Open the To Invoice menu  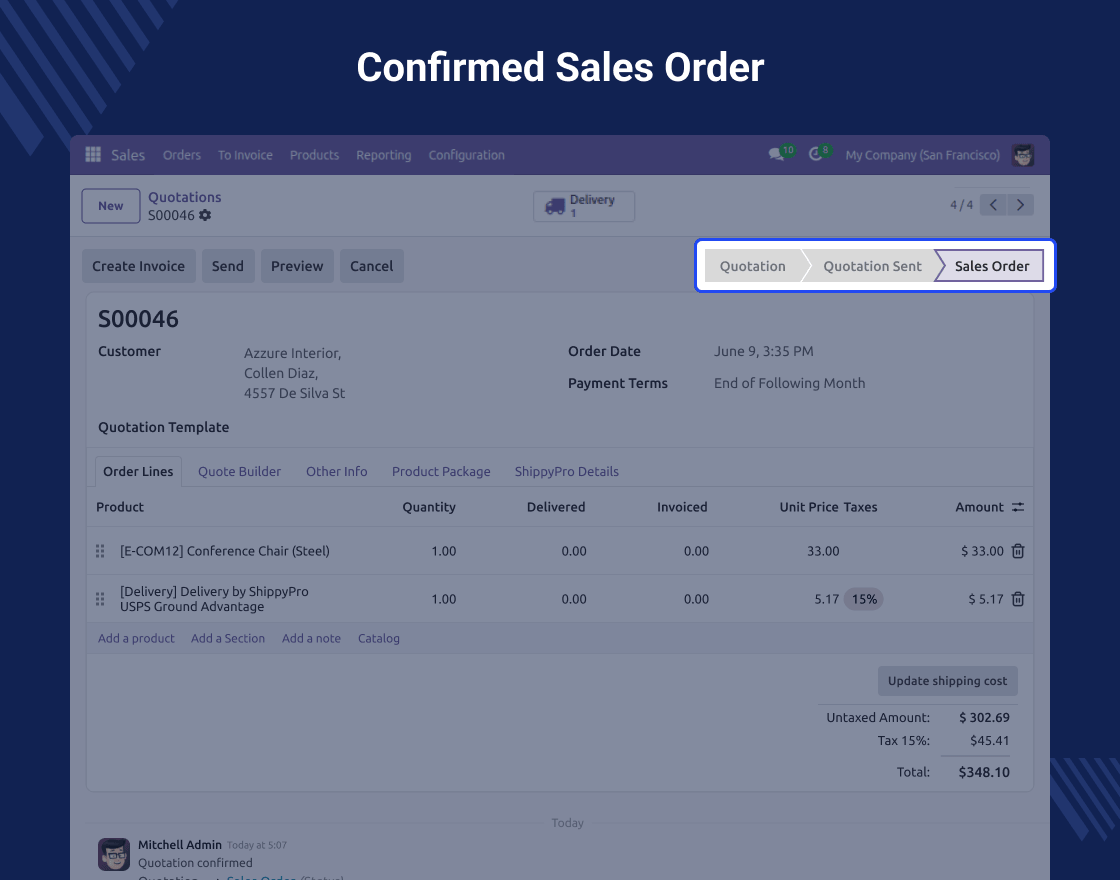(245, 155)
